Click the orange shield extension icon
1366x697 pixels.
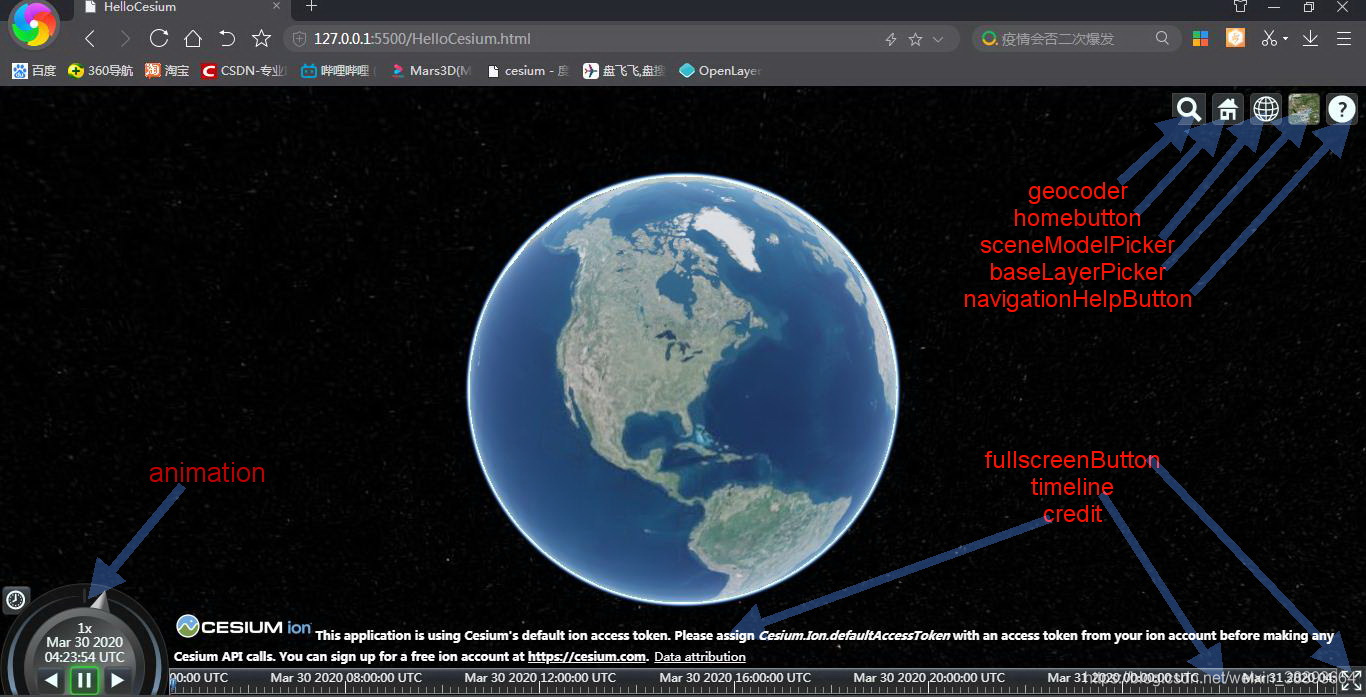click(x=1236, y=38)
